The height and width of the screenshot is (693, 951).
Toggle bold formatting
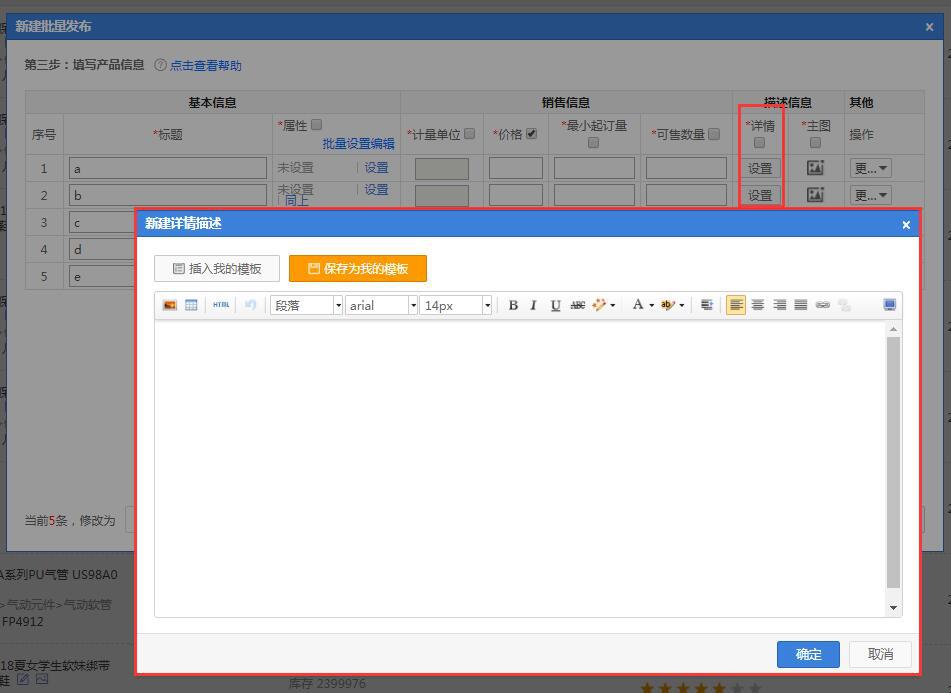(x=513, y=305)
